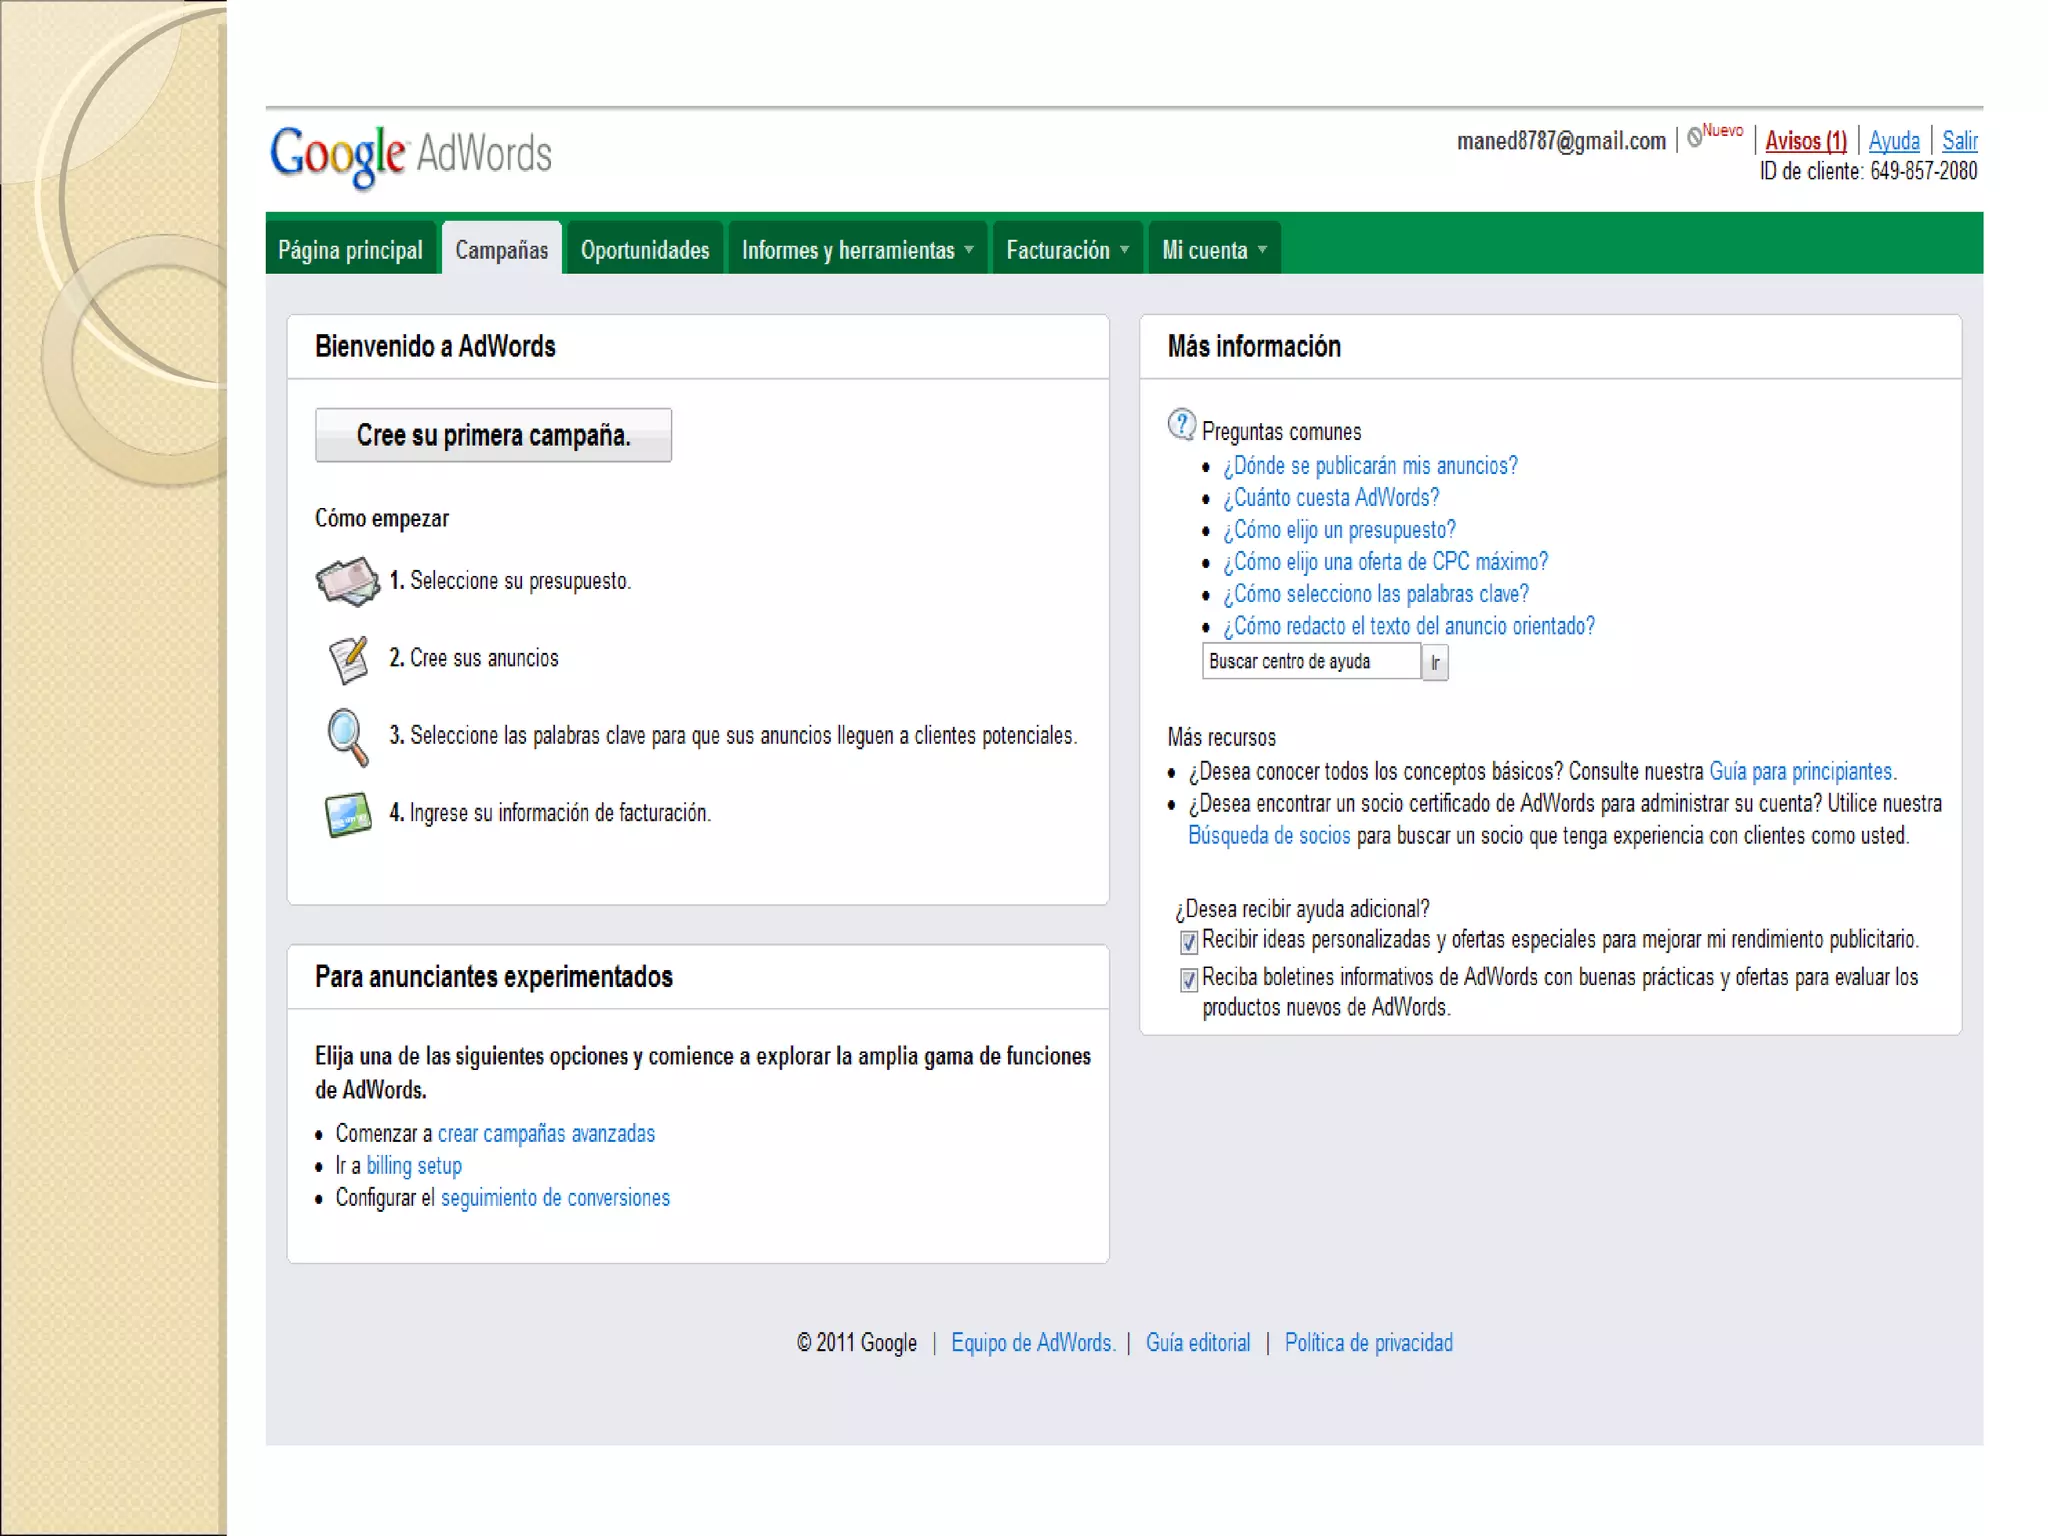This screenshot has height=1536, width=2048.
Task: Click the Buscar centro de ayuda field
Action: click(1310, 662)
